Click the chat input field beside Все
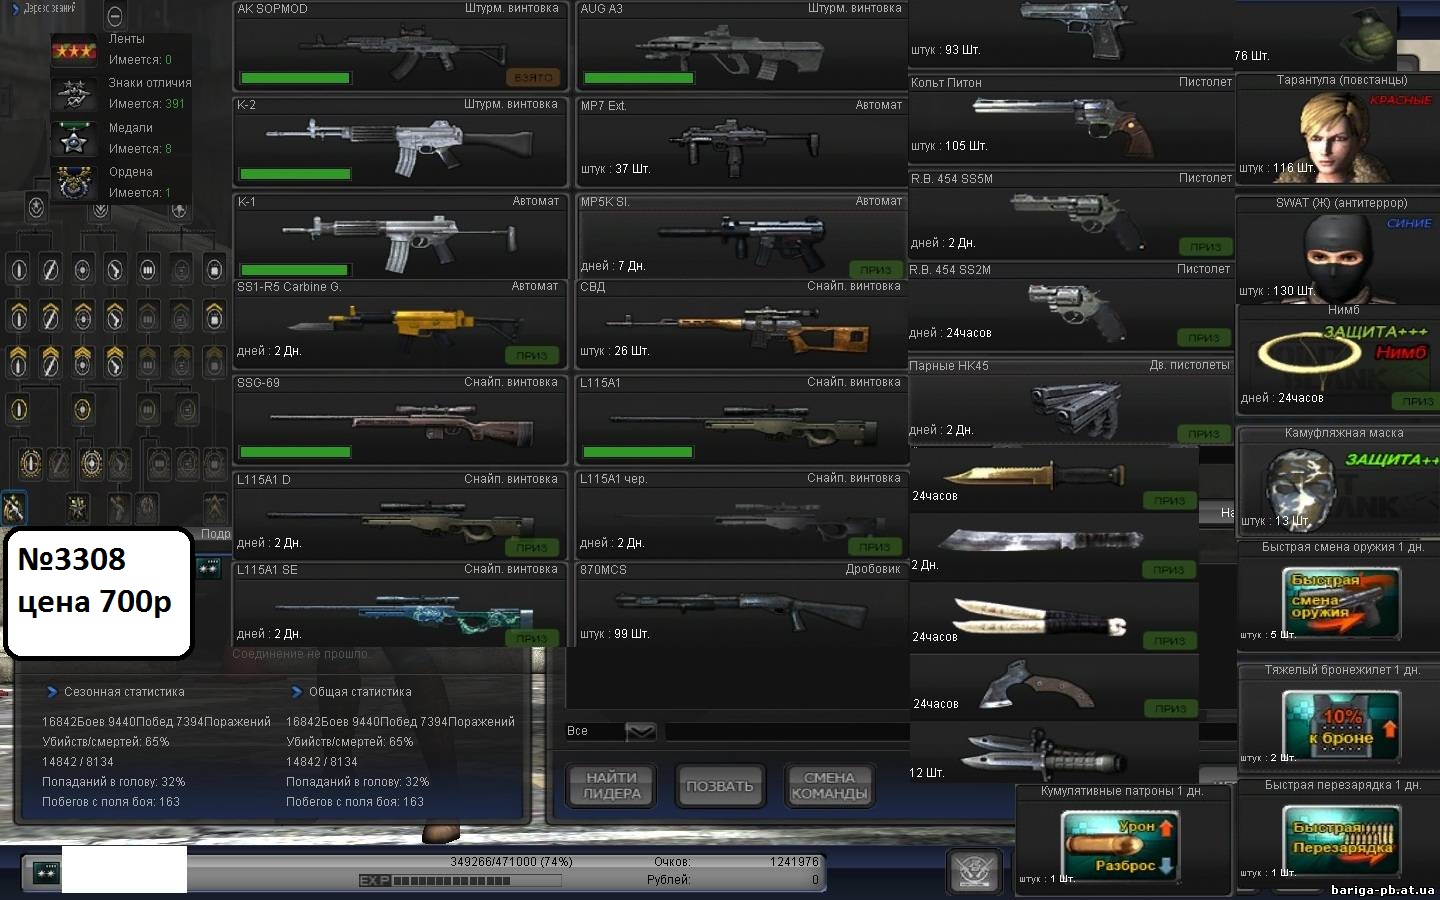The height and width of the screenshot is (900, 1440). (x=787, y=732)
